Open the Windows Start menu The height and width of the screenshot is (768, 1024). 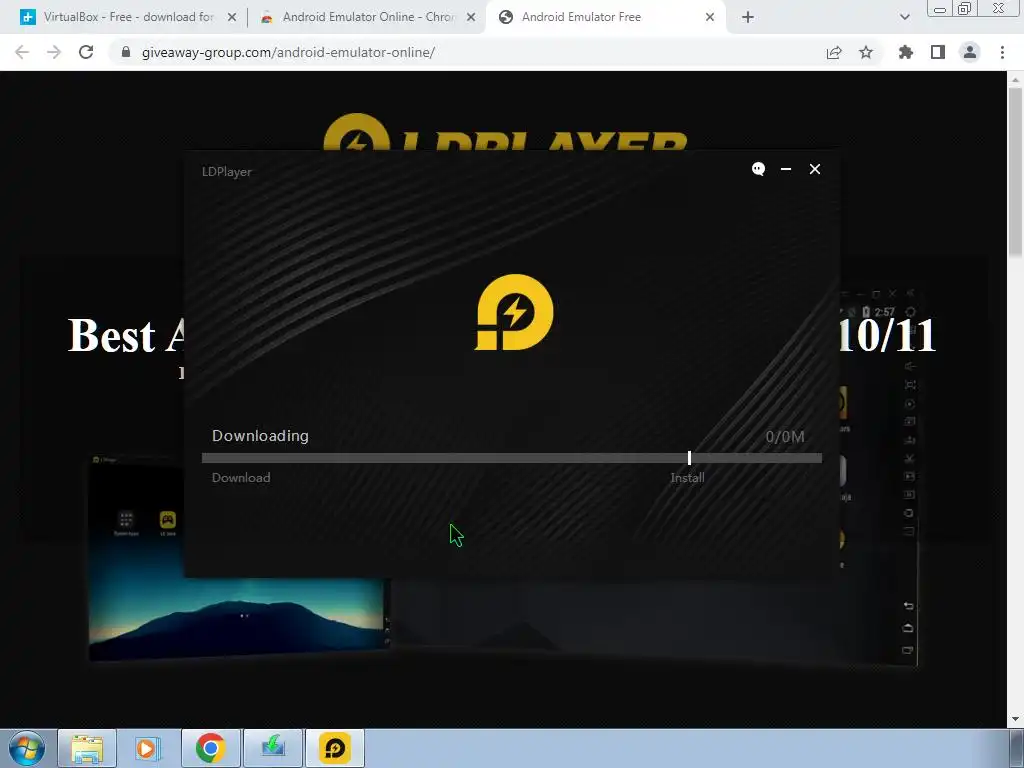[x=26, y=748]
